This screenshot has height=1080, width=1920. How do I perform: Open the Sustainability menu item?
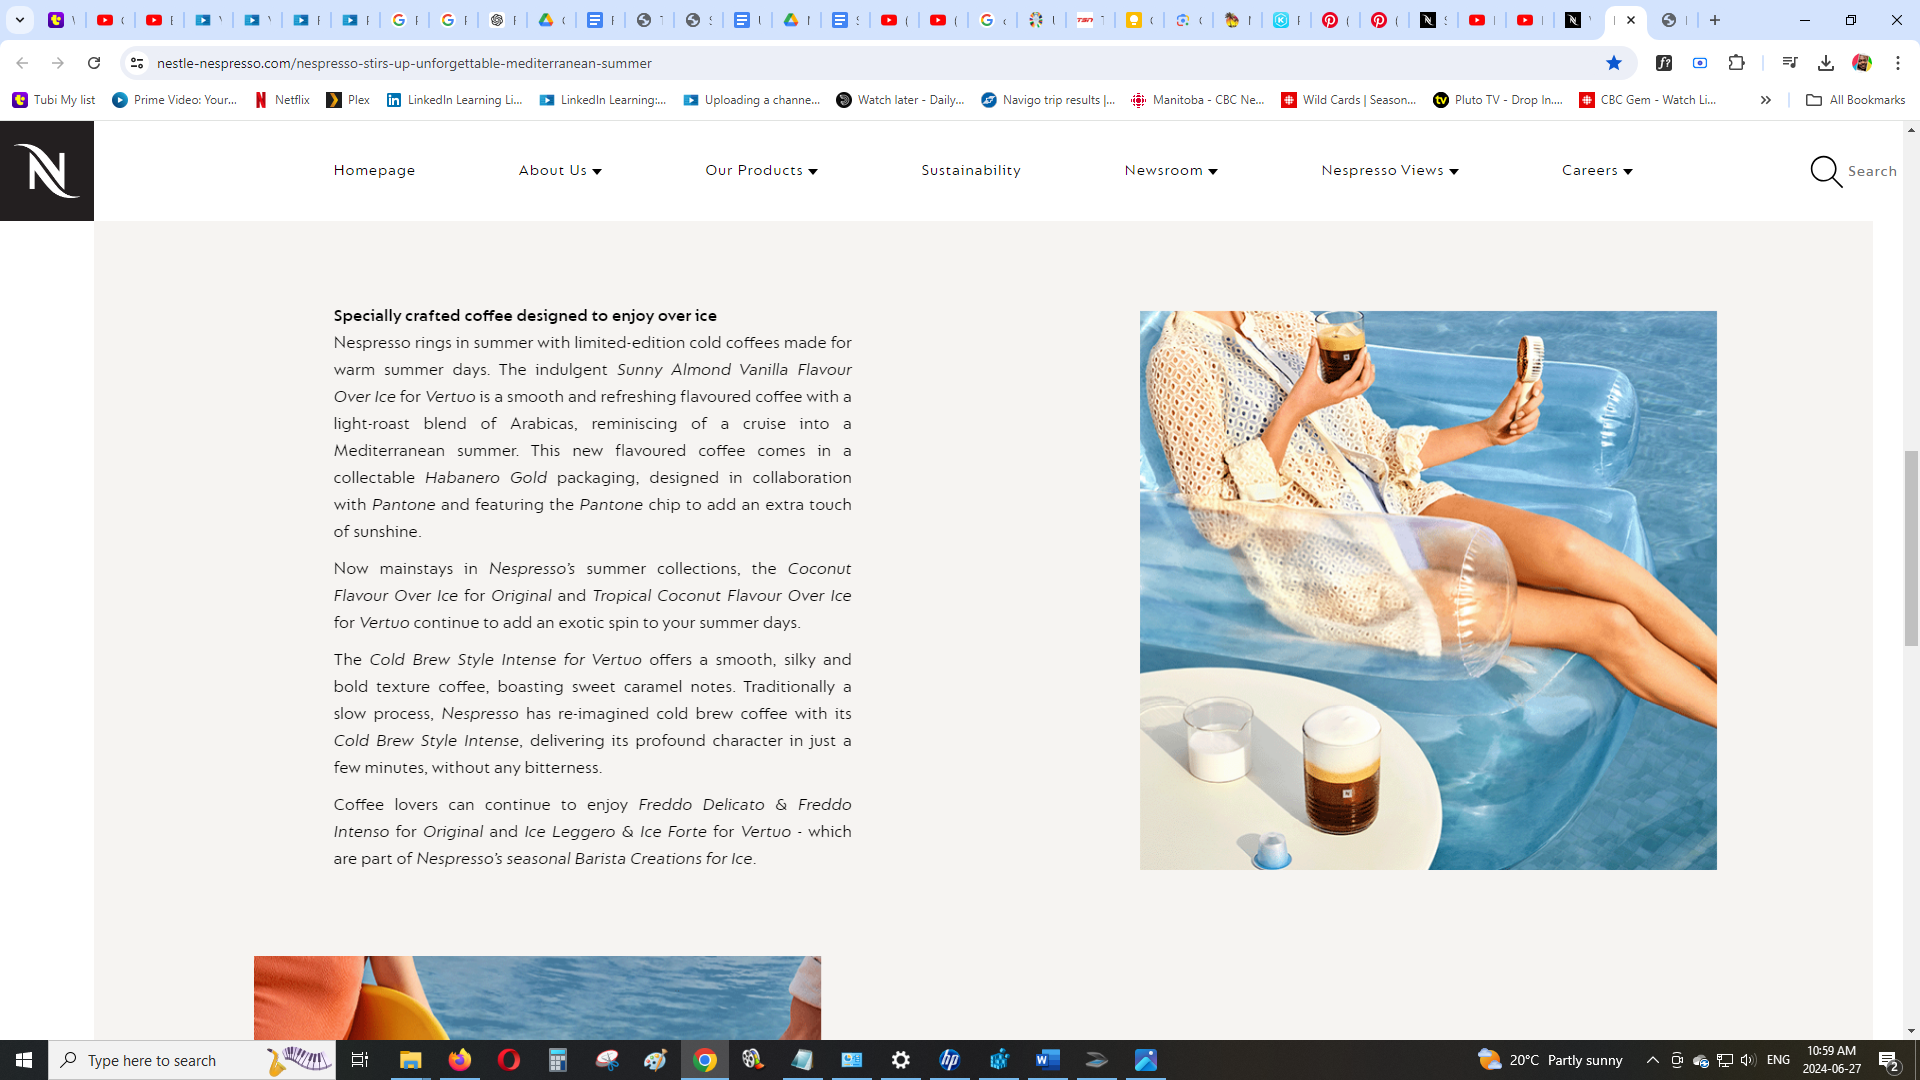970,171
